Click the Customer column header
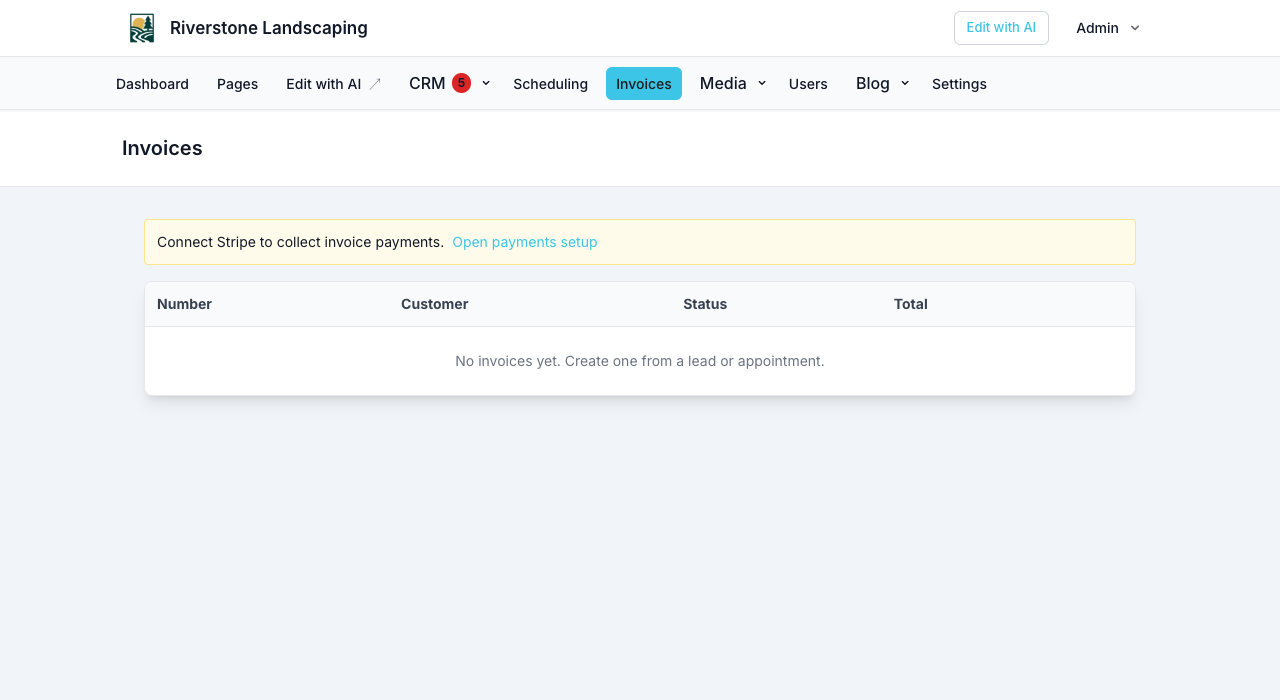The height and width of the screenshot is (700, 1280). pos(434,304)
